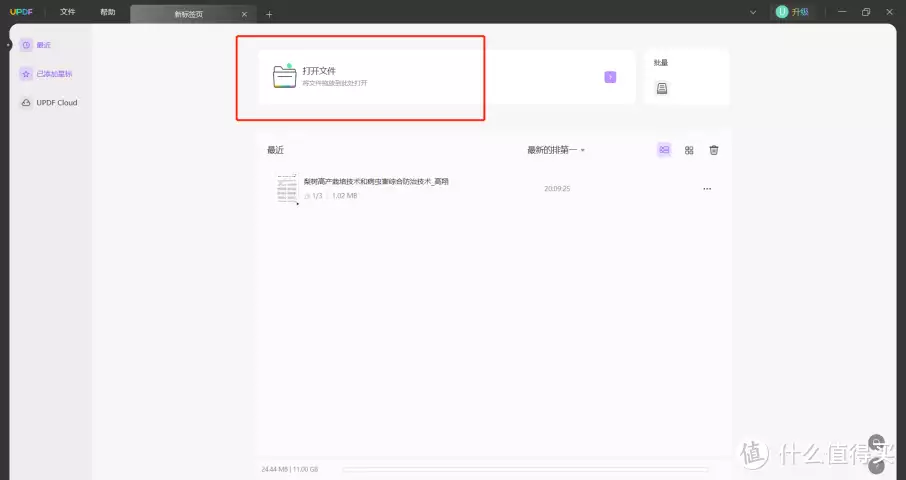The height and width of the screenshot is (480, 906).
Task: Switch to grid thumbnail view
Action: 689,150
